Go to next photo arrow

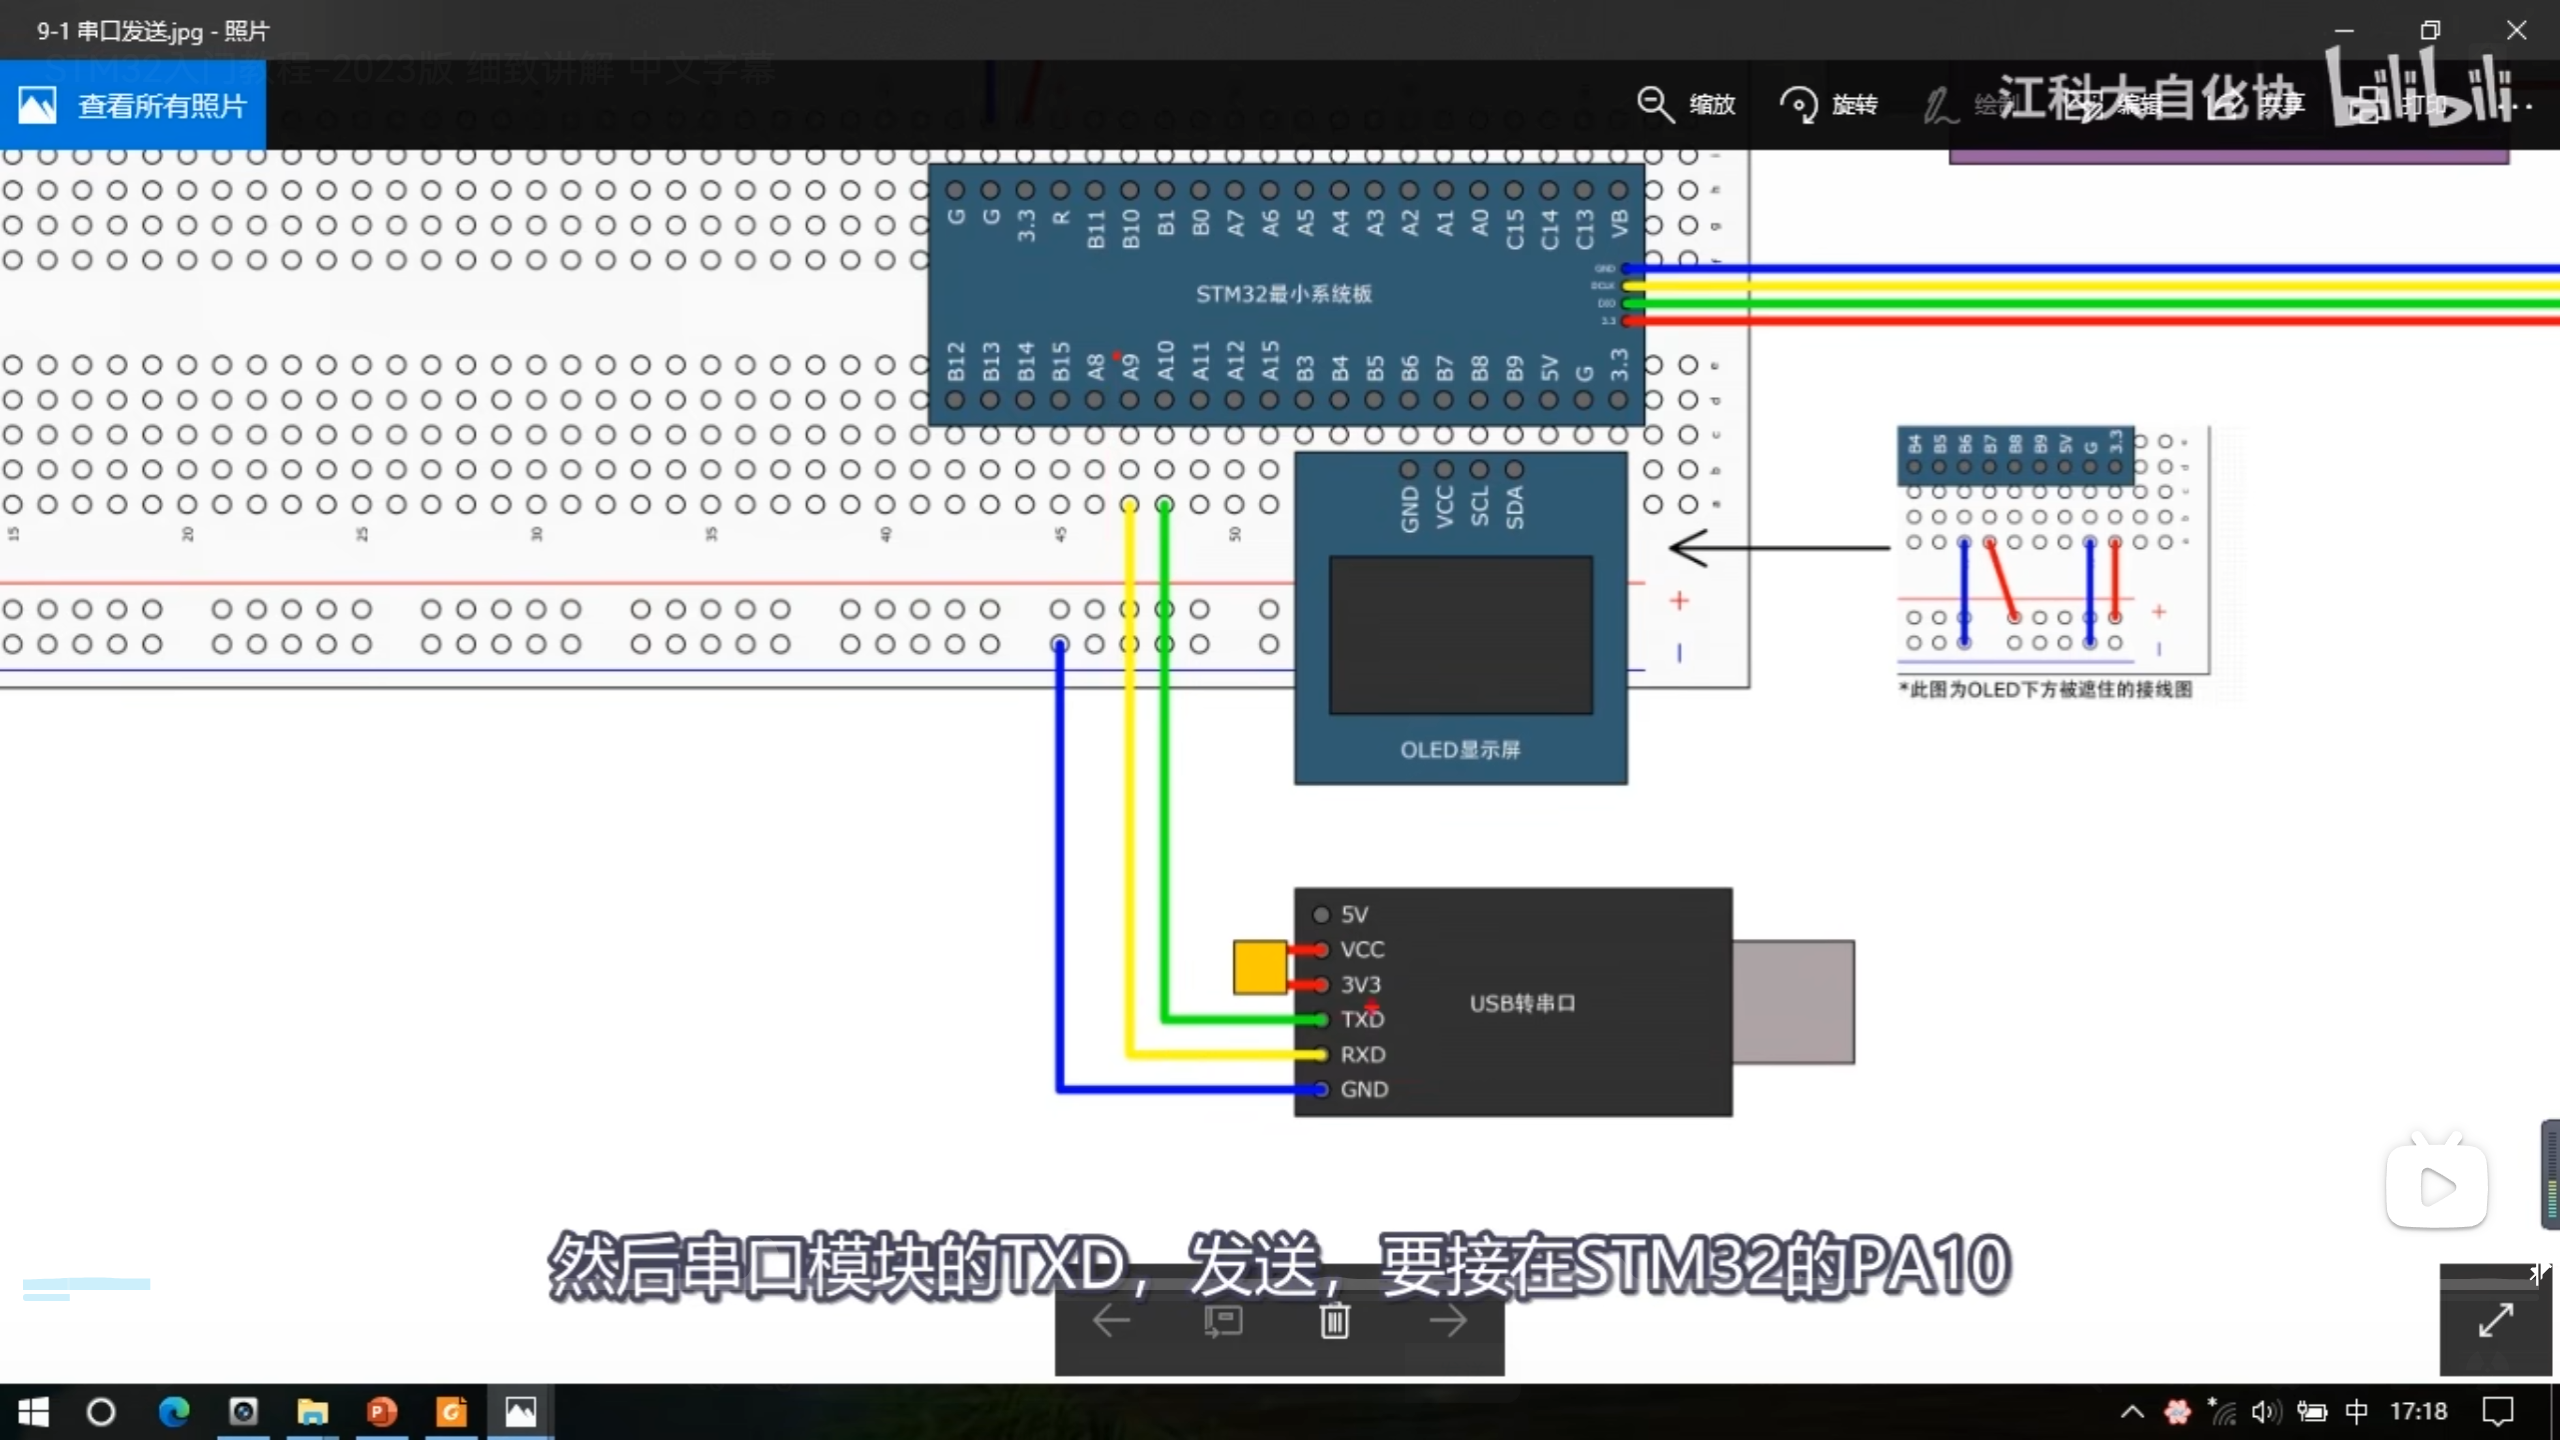[1447, 1321]
